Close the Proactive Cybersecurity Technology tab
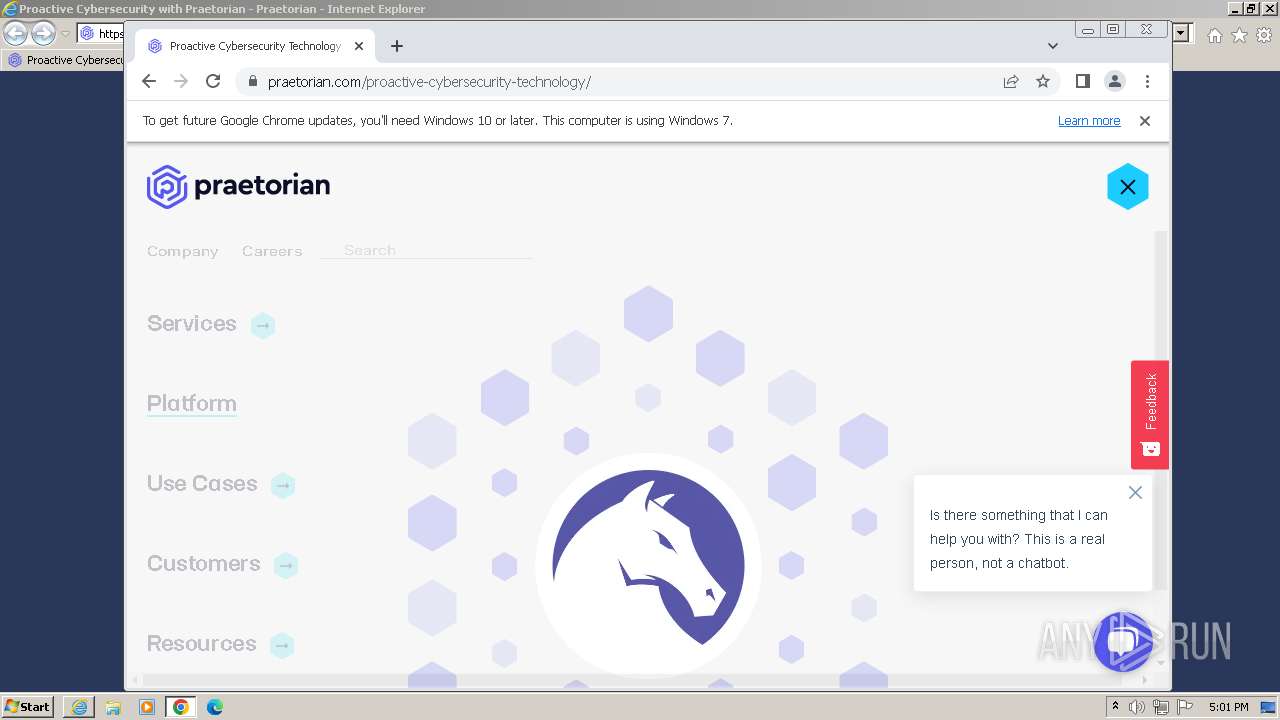Viewport: 1280px width, 720px height. (359, 46)
